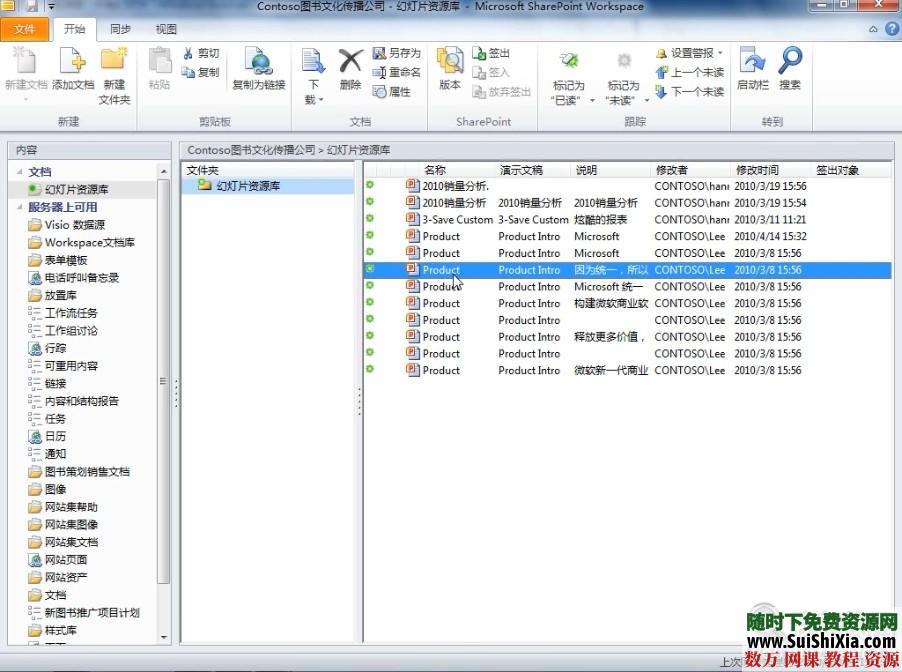Viewport: 902px width, 672px height.
Task: Mark selected document as 已读
Action: (568, 70)
